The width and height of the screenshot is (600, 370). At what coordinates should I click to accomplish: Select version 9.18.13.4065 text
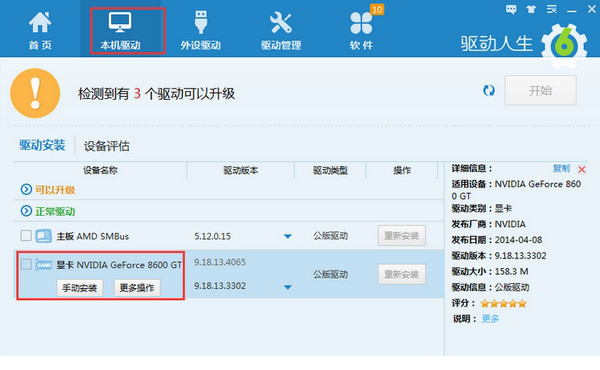click(220, 262)
